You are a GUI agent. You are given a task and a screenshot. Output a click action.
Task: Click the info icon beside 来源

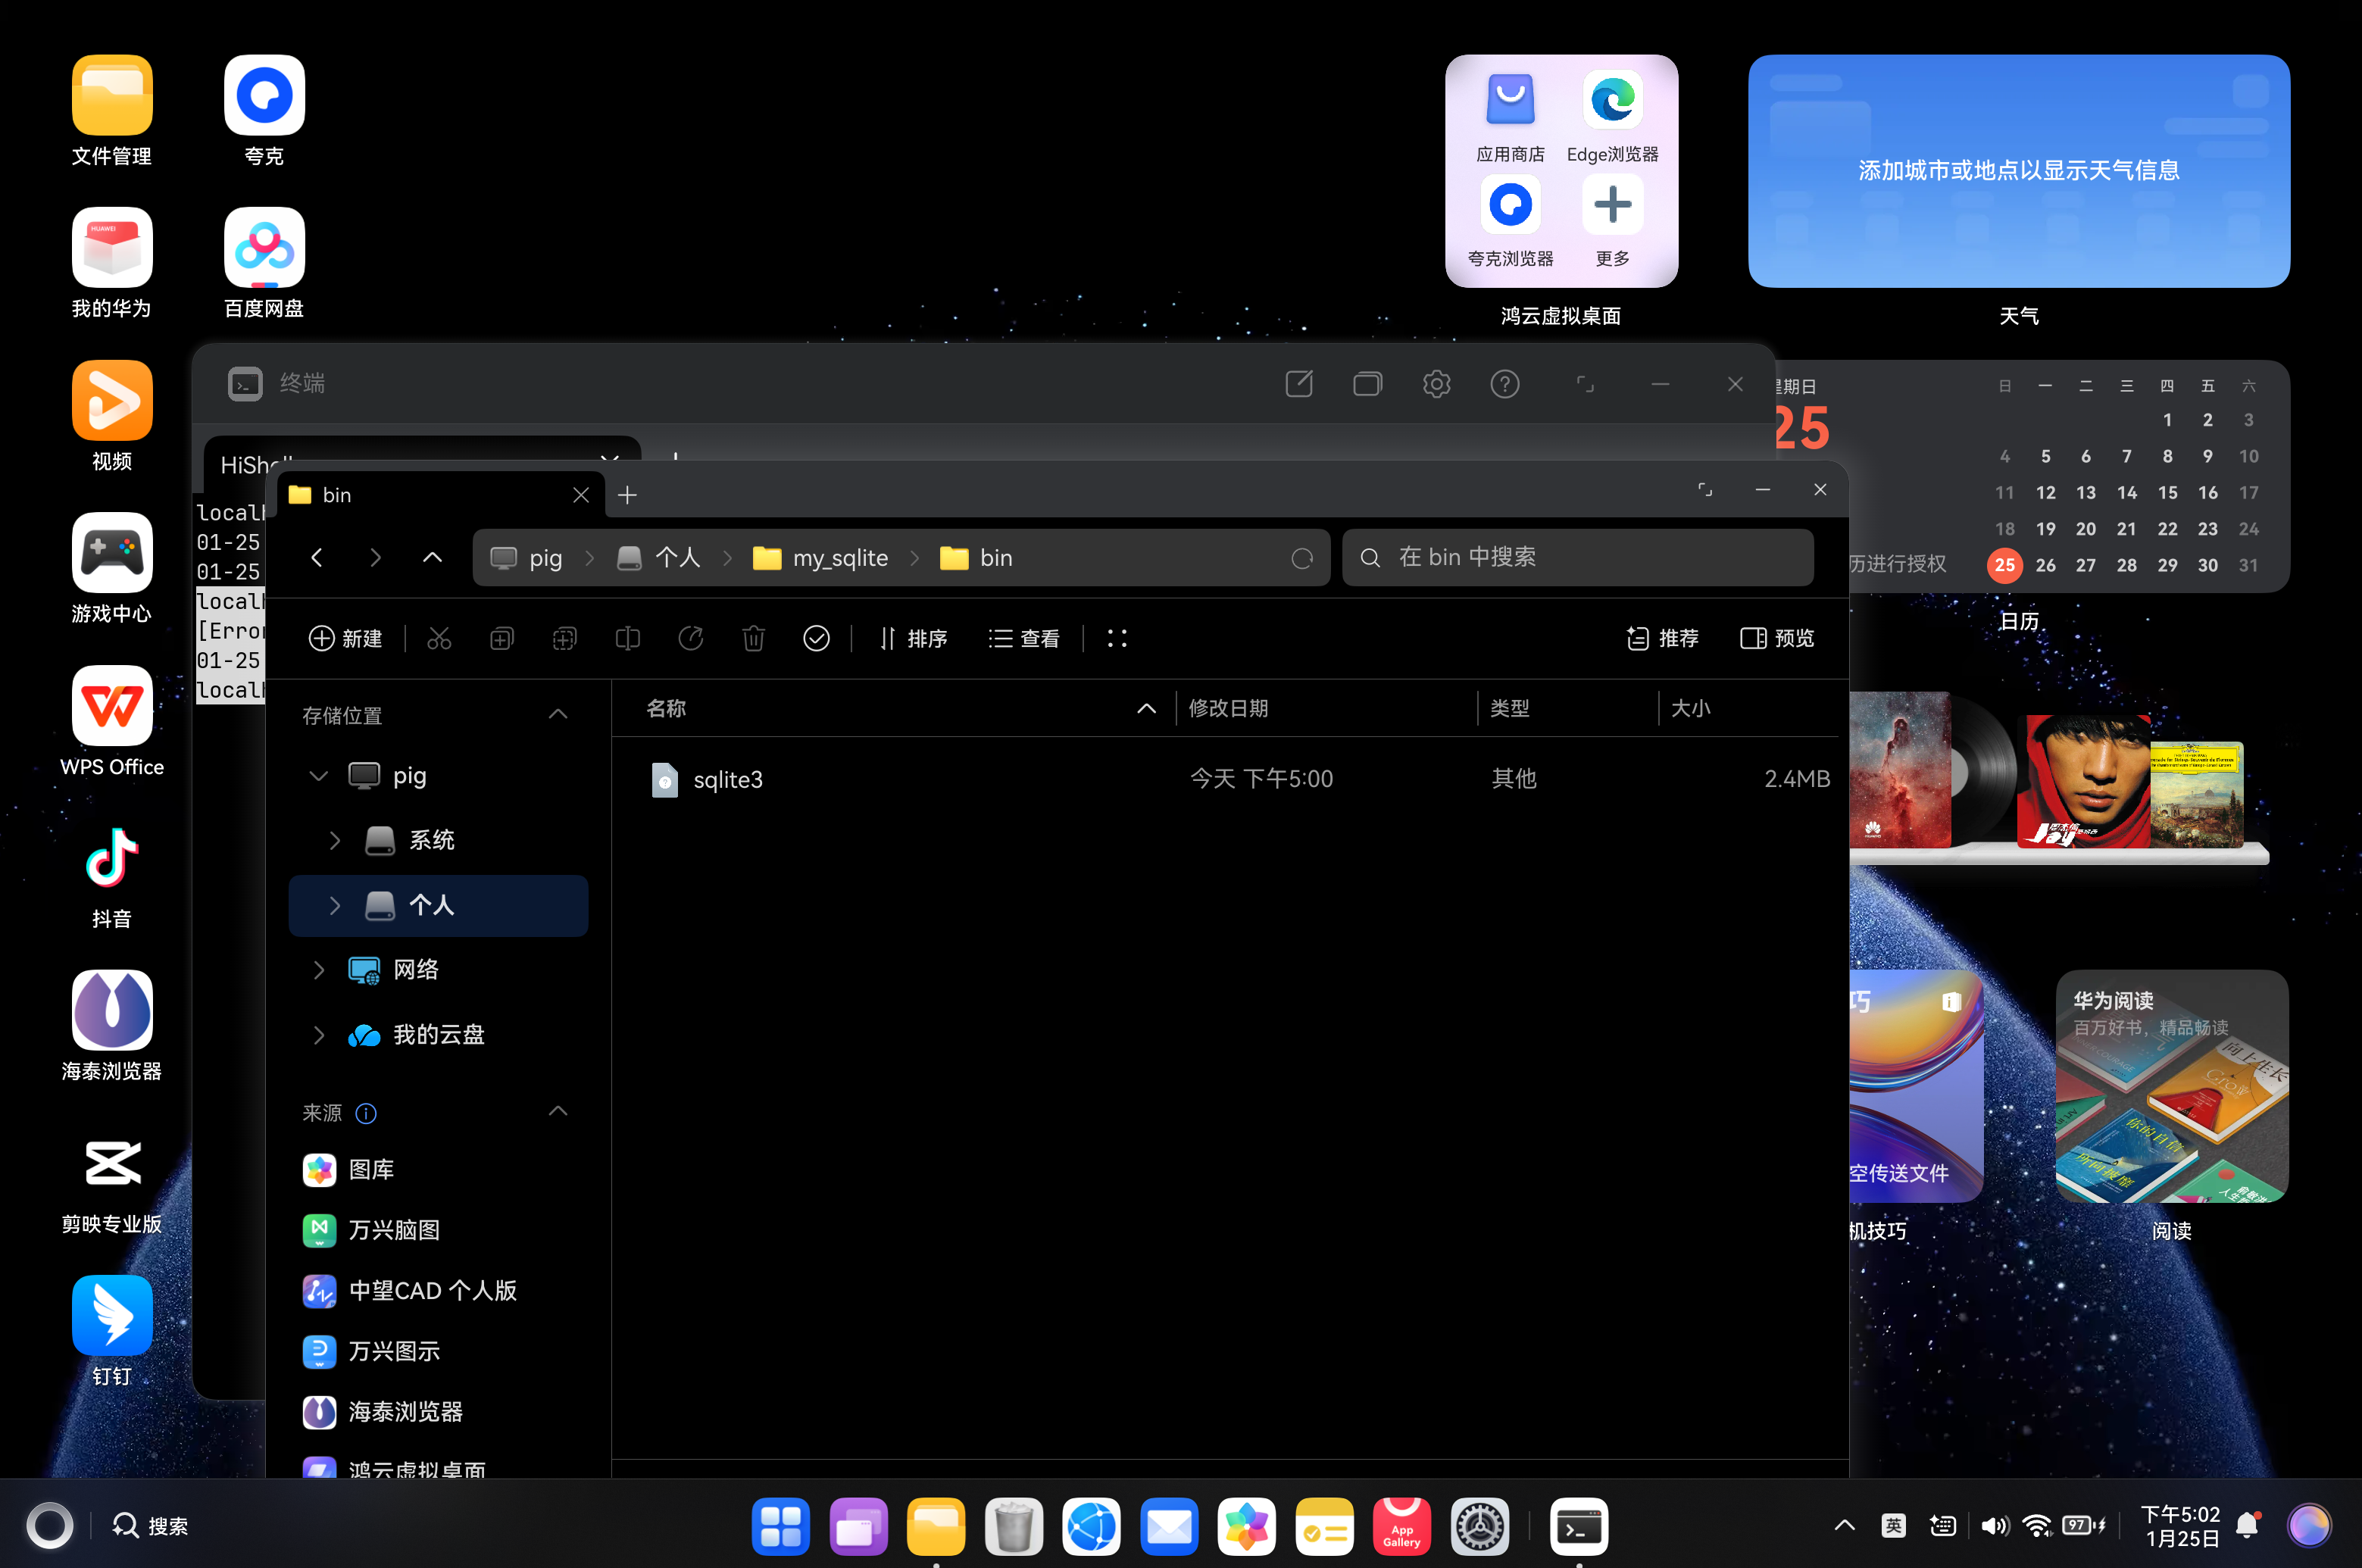click(x=366, y=1113)
